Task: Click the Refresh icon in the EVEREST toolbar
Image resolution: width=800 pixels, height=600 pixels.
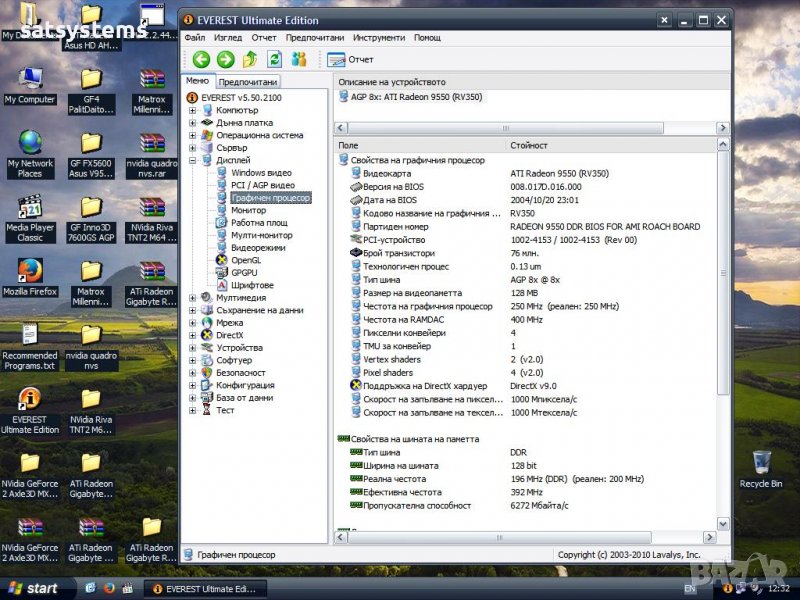Action: click(x=274, y=60)
